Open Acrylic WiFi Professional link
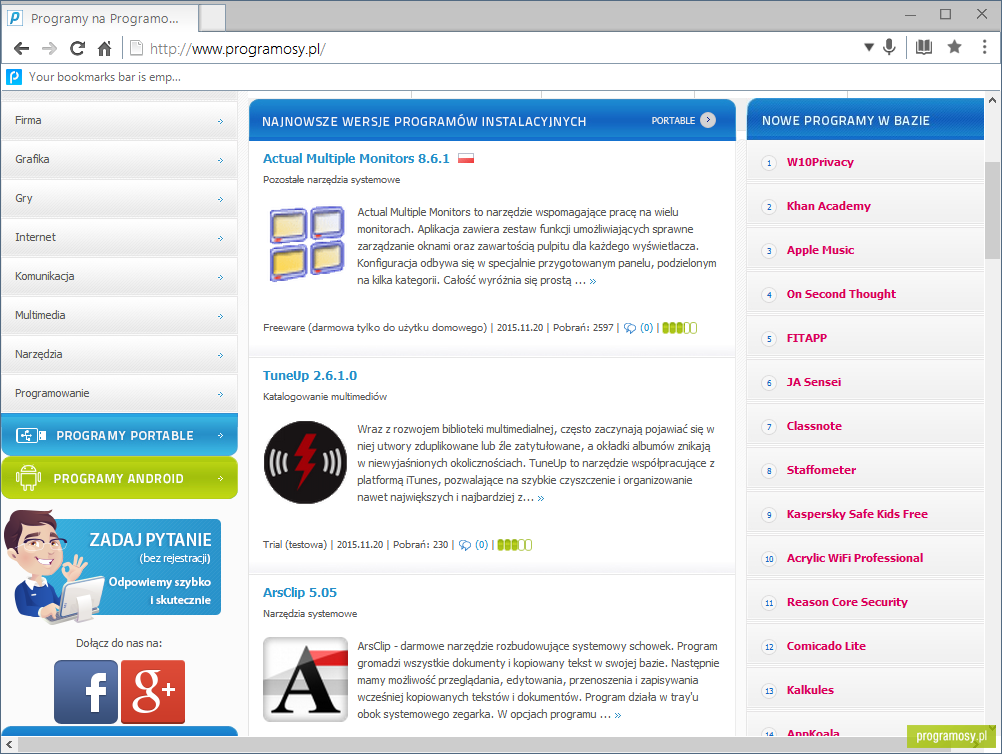The image size is (1002, 754). [855, 558]
